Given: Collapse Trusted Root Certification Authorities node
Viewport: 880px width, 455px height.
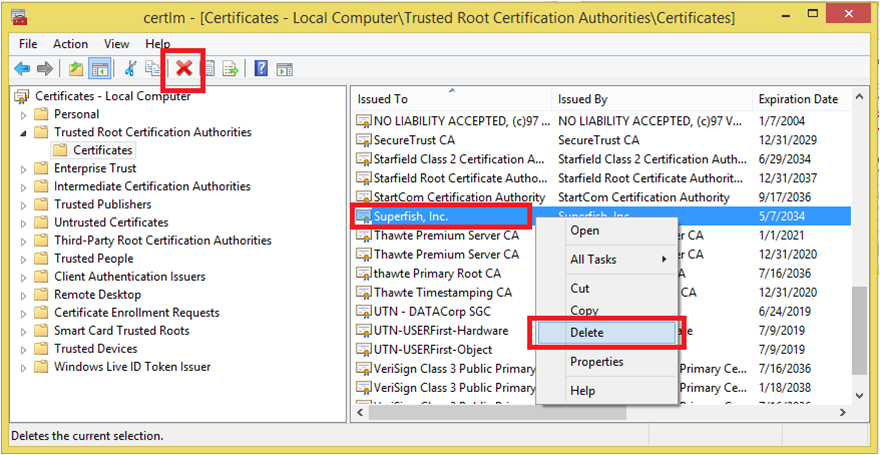Looking at the screenshot, I should point(22,132).
